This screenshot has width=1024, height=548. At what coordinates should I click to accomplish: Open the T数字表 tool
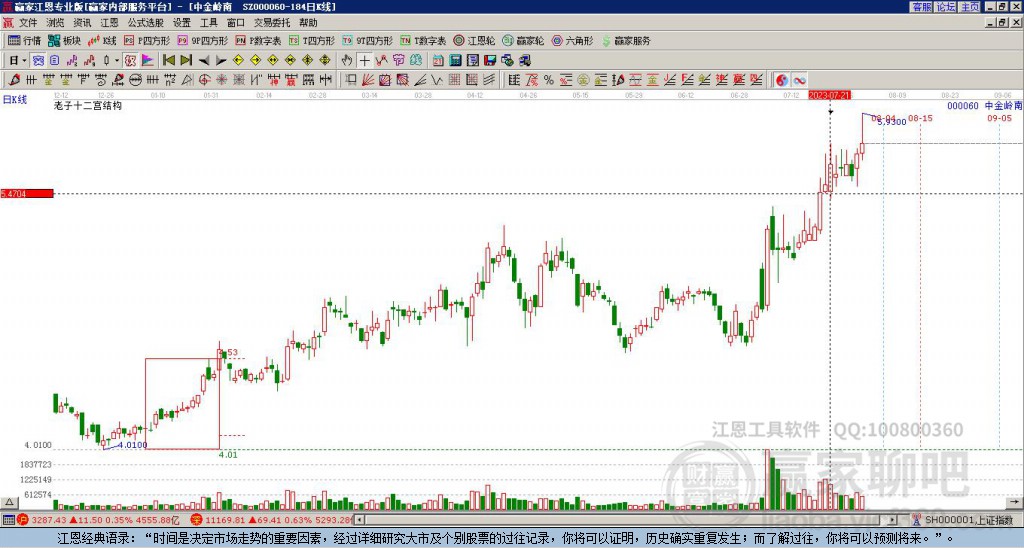[423, 40]
